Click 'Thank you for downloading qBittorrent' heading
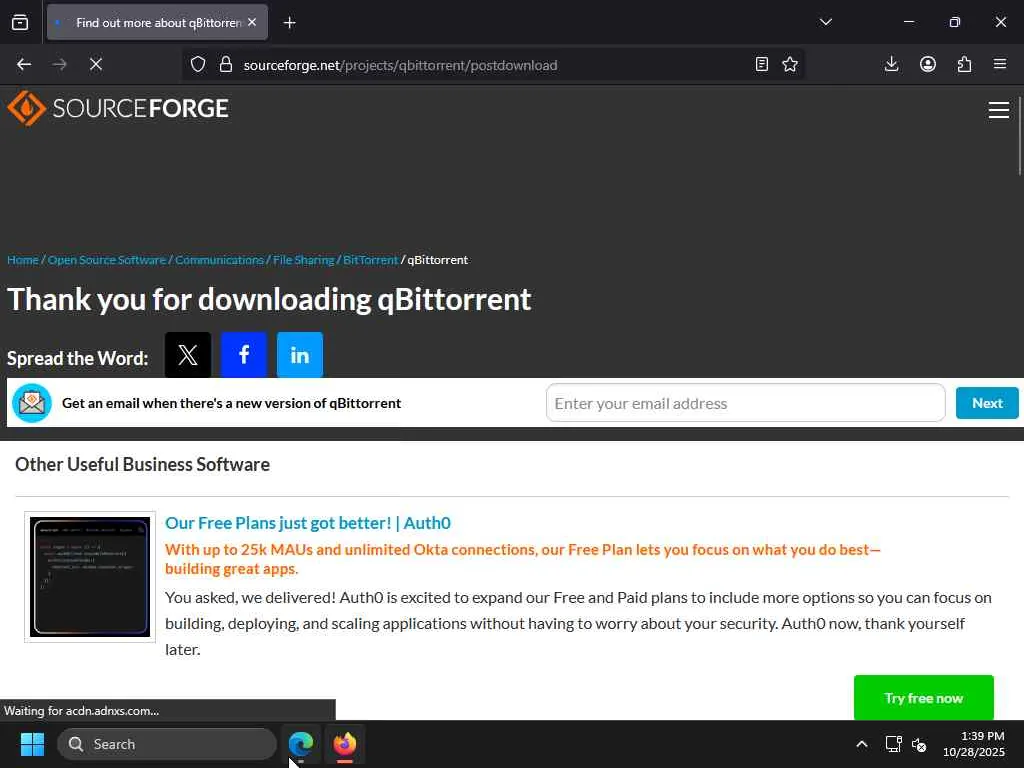Screen dimensions: 1024x768 tap(269, 300)
